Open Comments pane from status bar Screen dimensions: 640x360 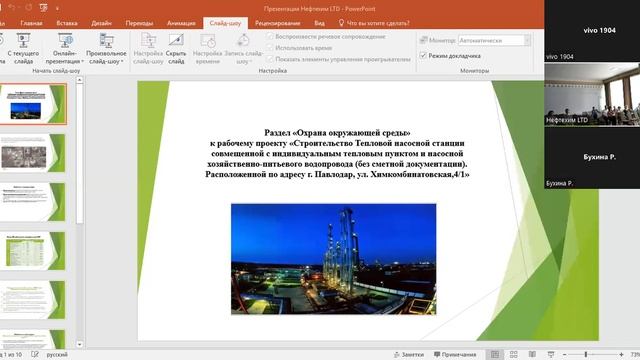pyautogui.click(x=455, y=354)
